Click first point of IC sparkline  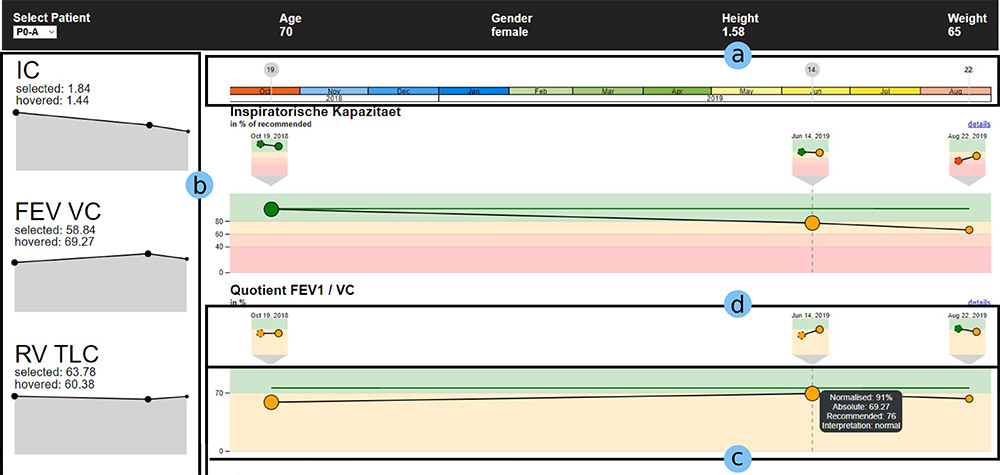16,113
